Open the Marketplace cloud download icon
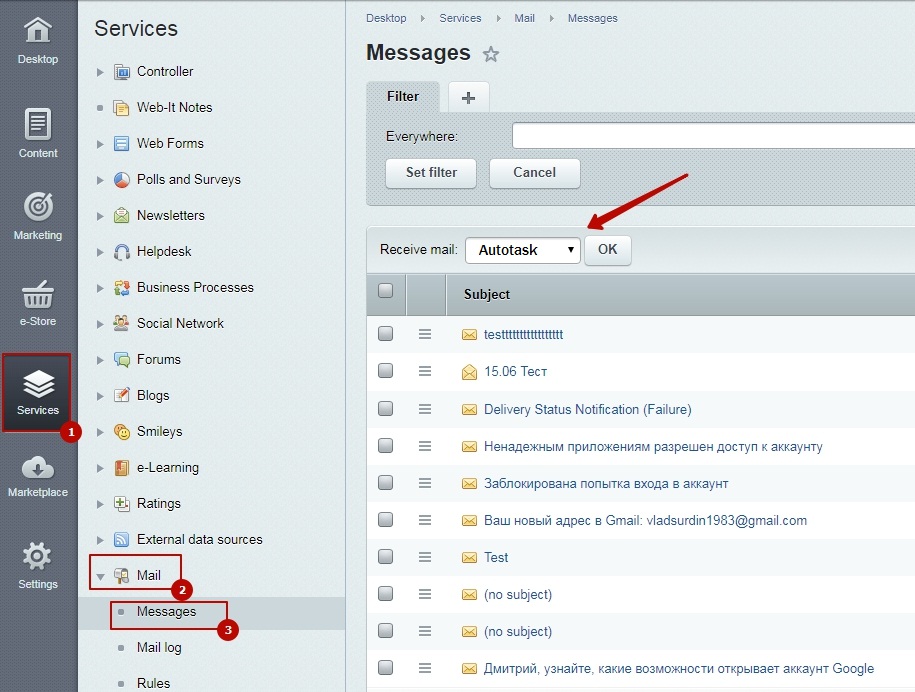 [x=38, y=468]
